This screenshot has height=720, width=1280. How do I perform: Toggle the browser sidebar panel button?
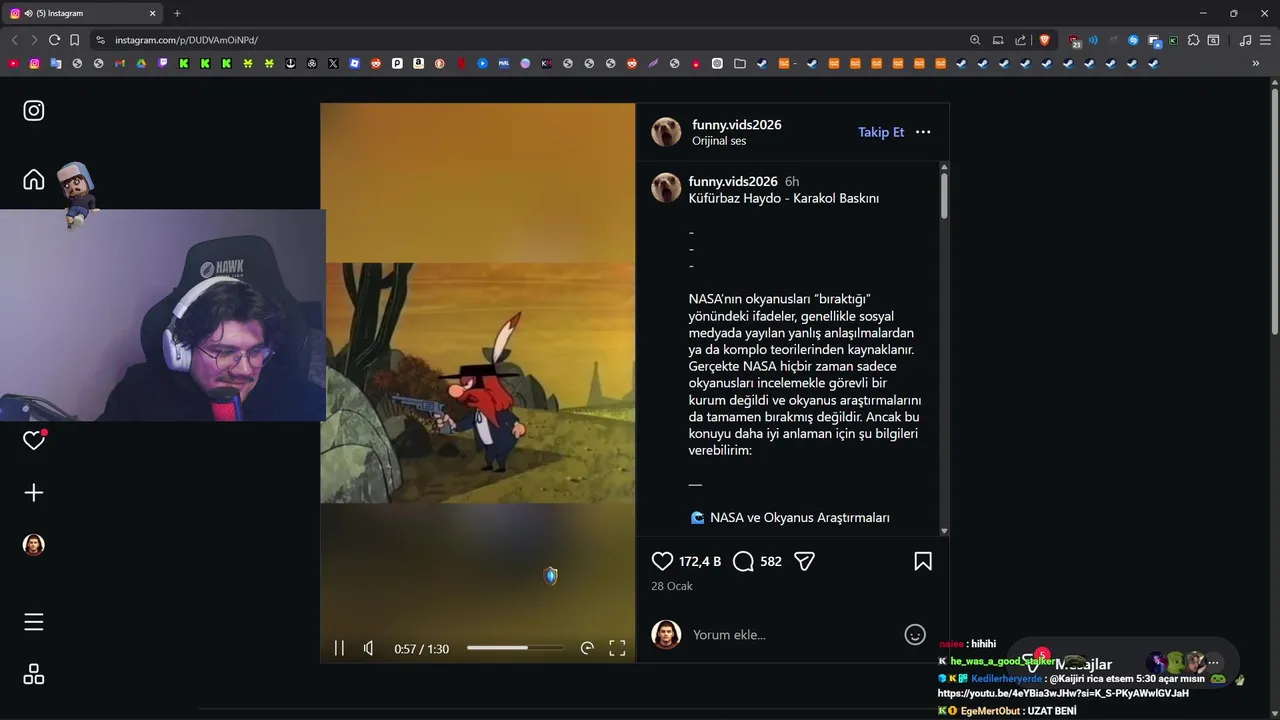(x=1213, y=40)
